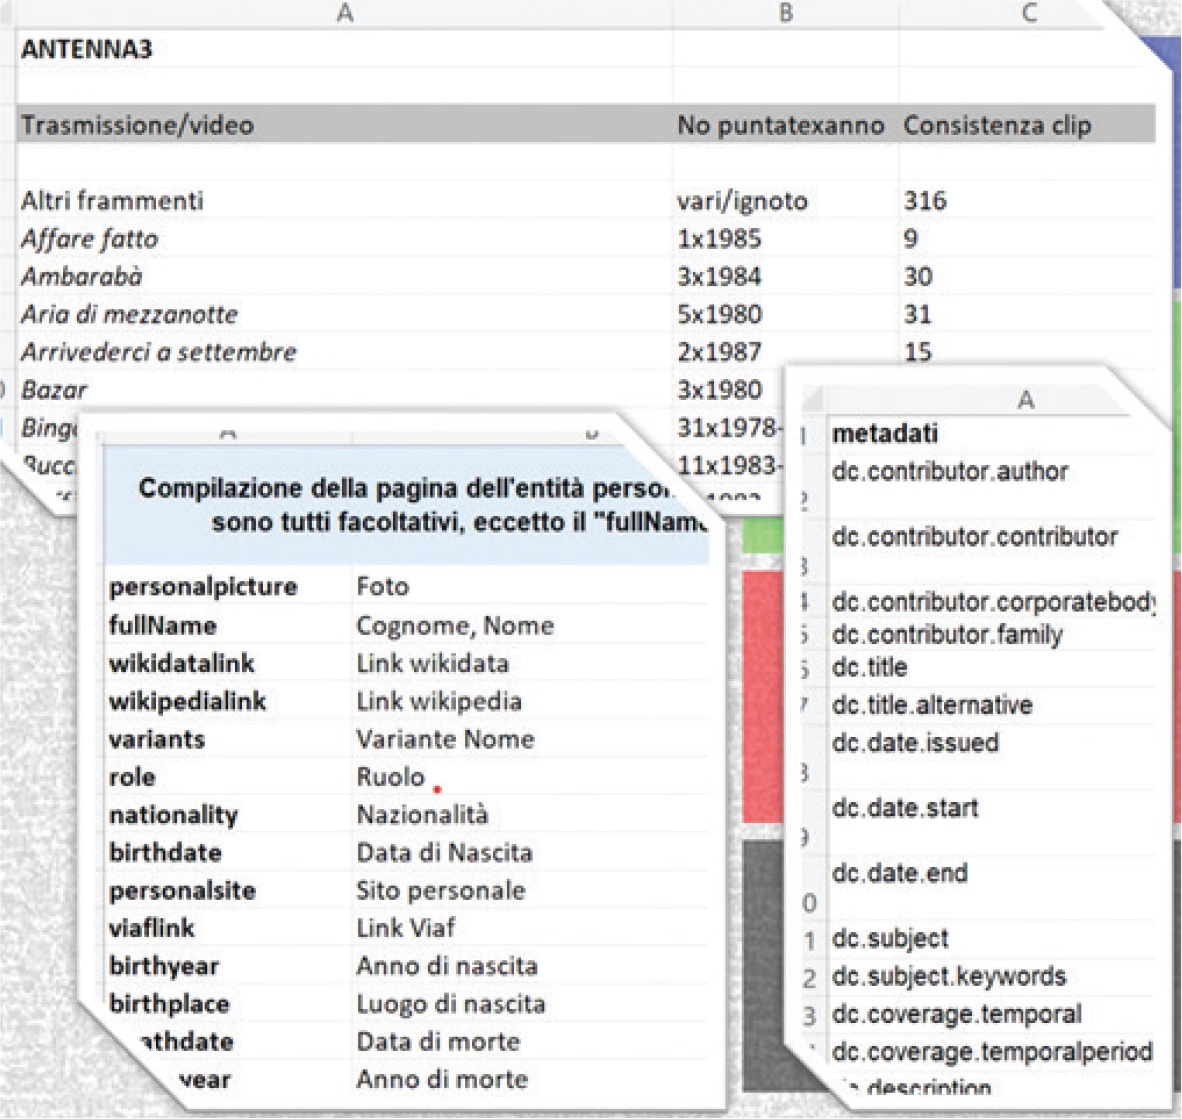Screen dimensions: 1182x1119
Task: Select the dc.title.alternative cell
Action: tap(991, 705)
